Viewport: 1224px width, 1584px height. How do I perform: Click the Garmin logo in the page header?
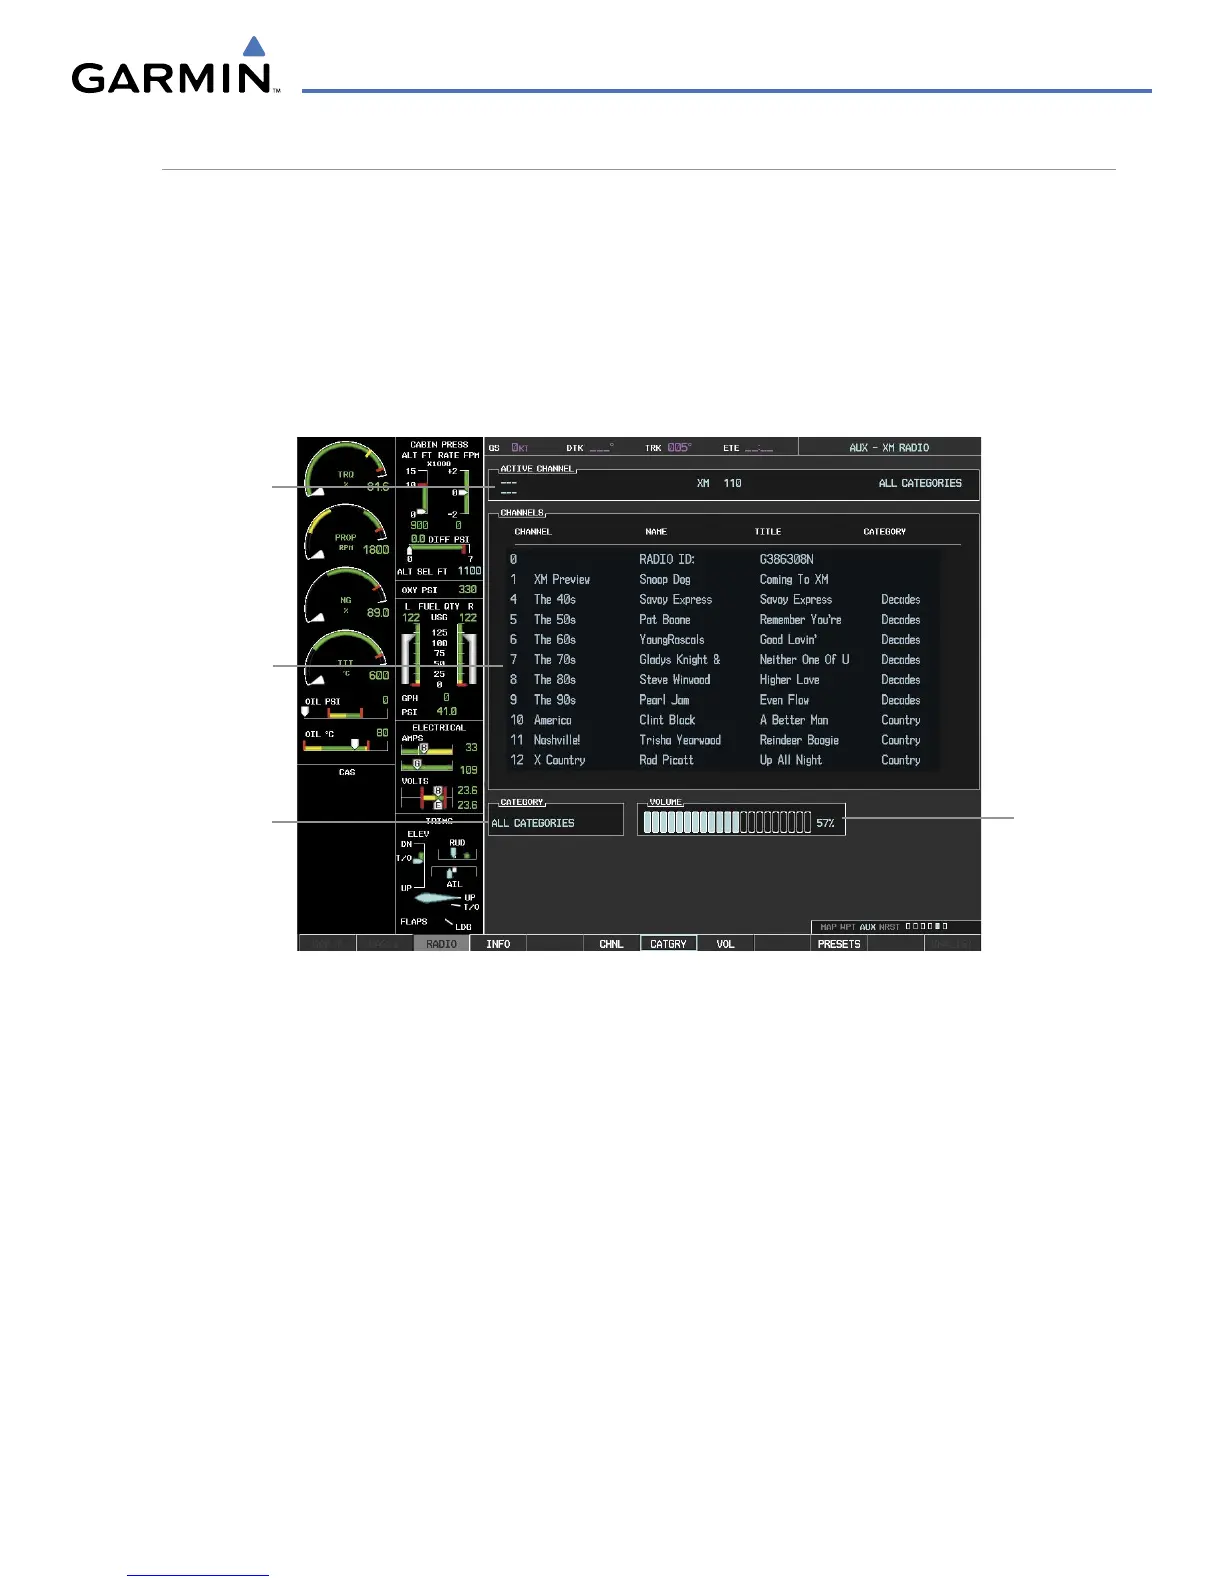tap(175, 66)
